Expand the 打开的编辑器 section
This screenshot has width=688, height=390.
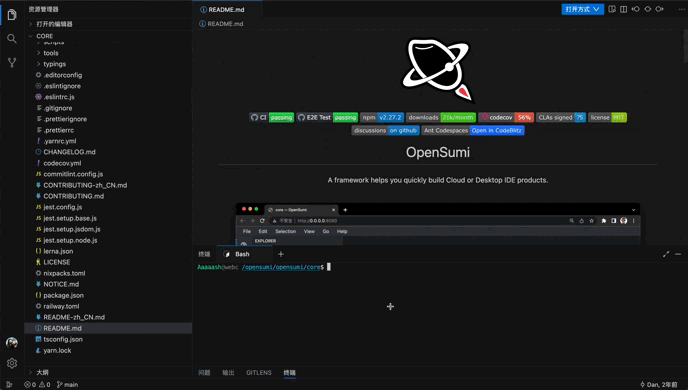click(108, 24)
